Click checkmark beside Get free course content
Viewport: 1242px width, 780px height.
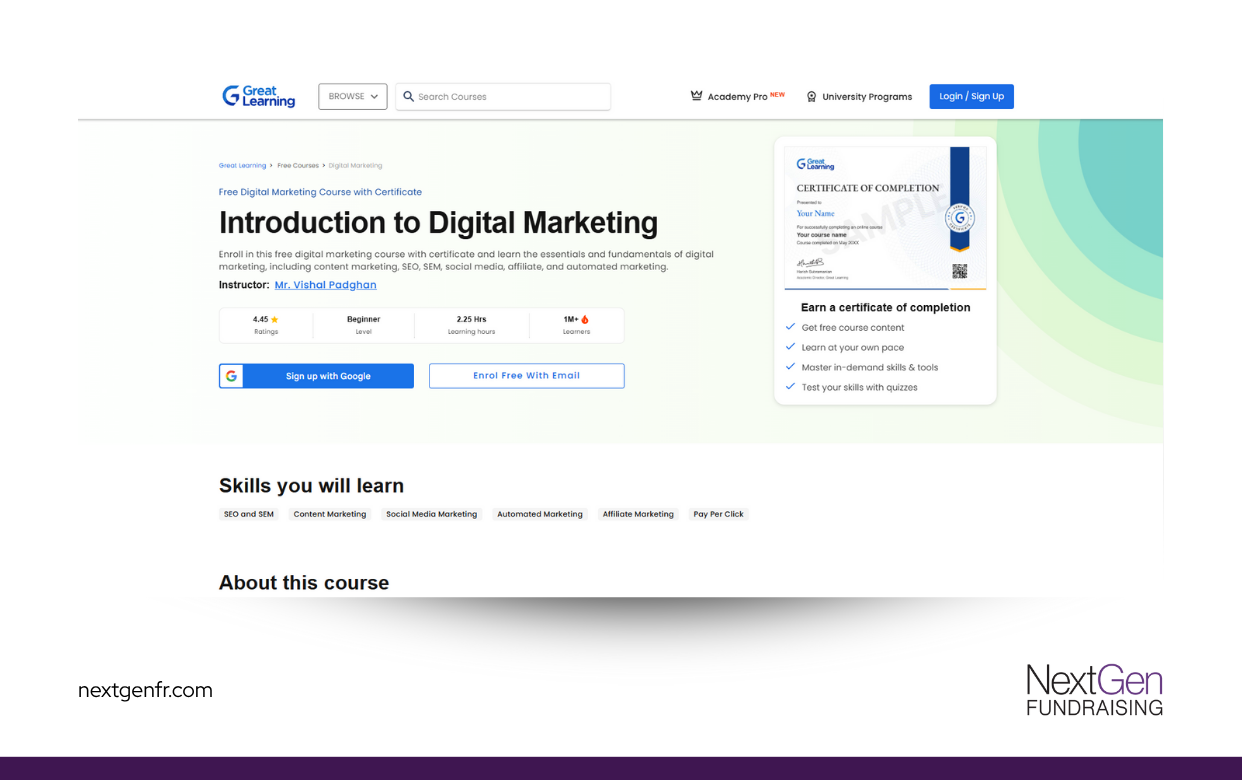point(790,328)
